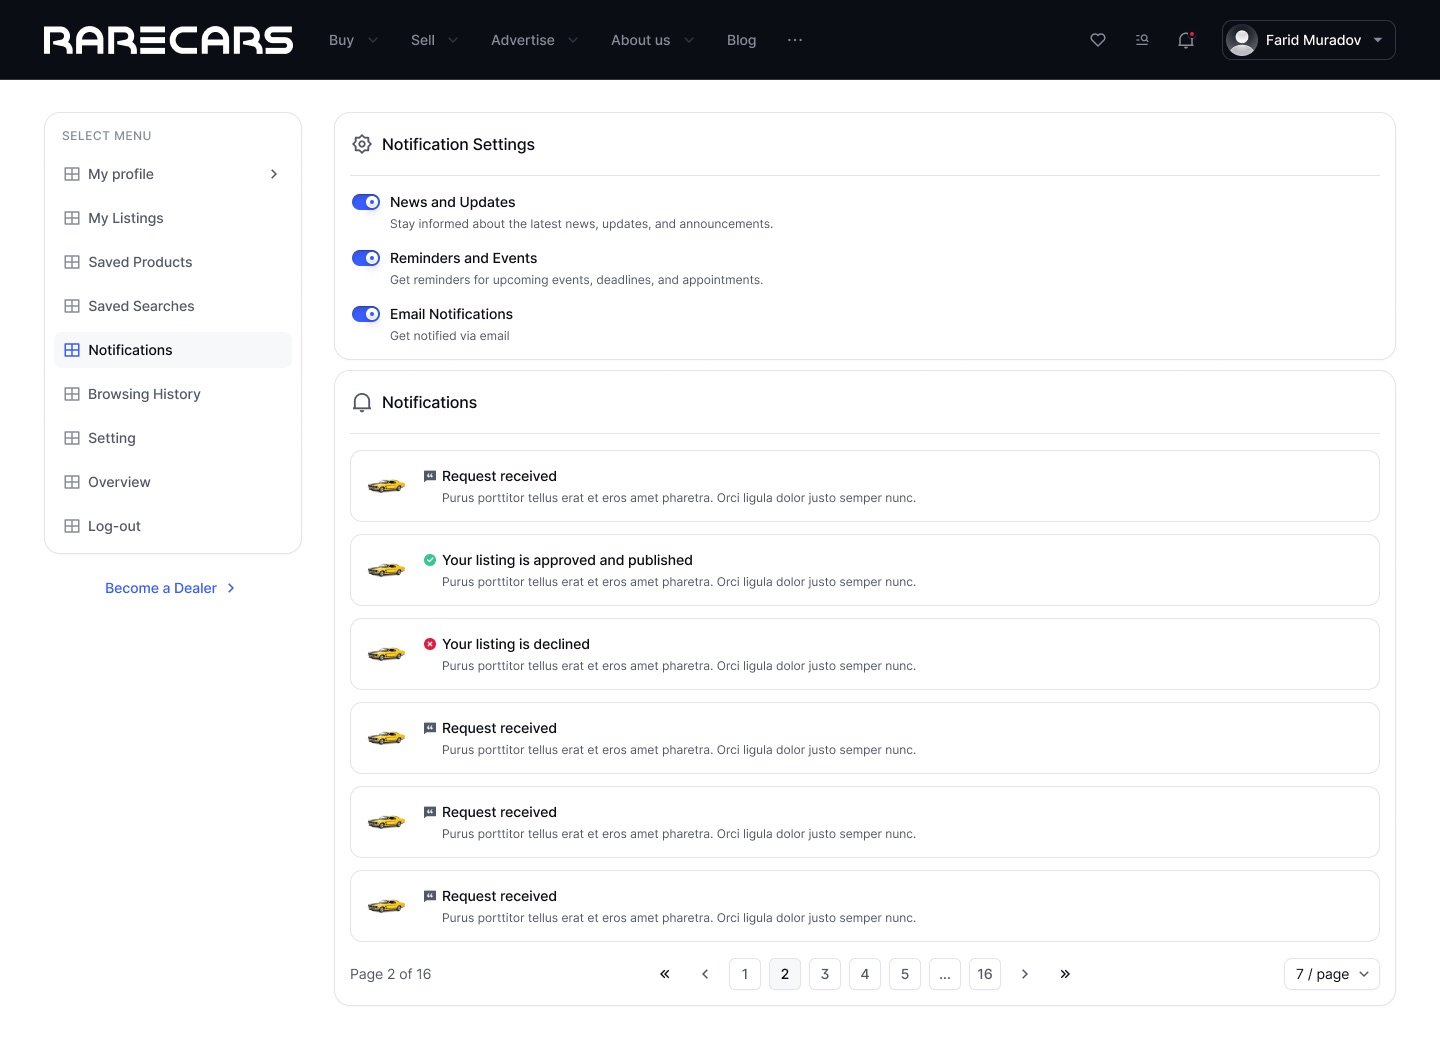Click the pagination ellipsis button
Screen dimensions: 1440x1038
tap(945, 974)
